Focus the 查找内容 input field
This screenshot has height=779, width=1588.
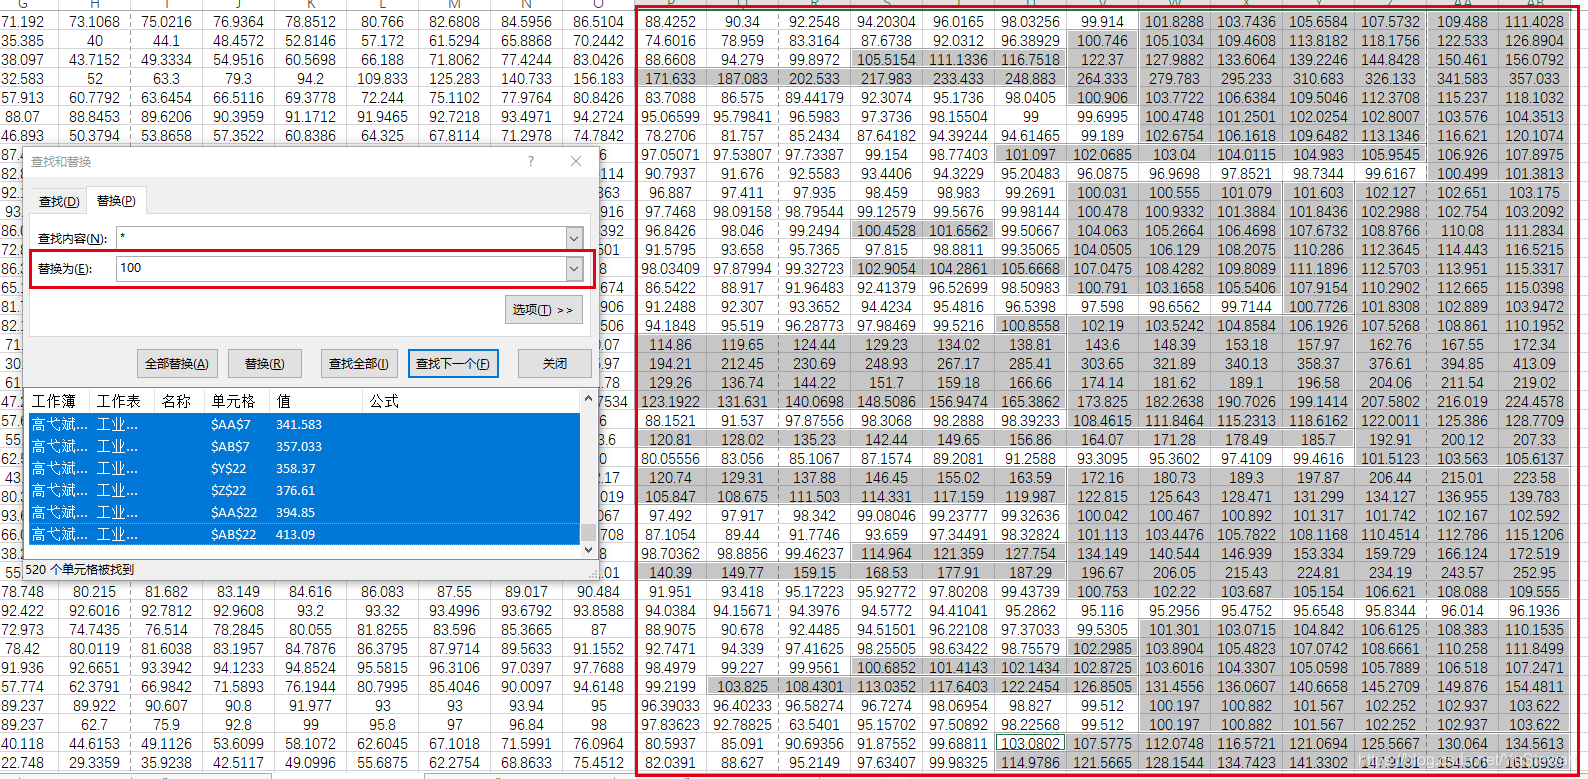(342, 238)
